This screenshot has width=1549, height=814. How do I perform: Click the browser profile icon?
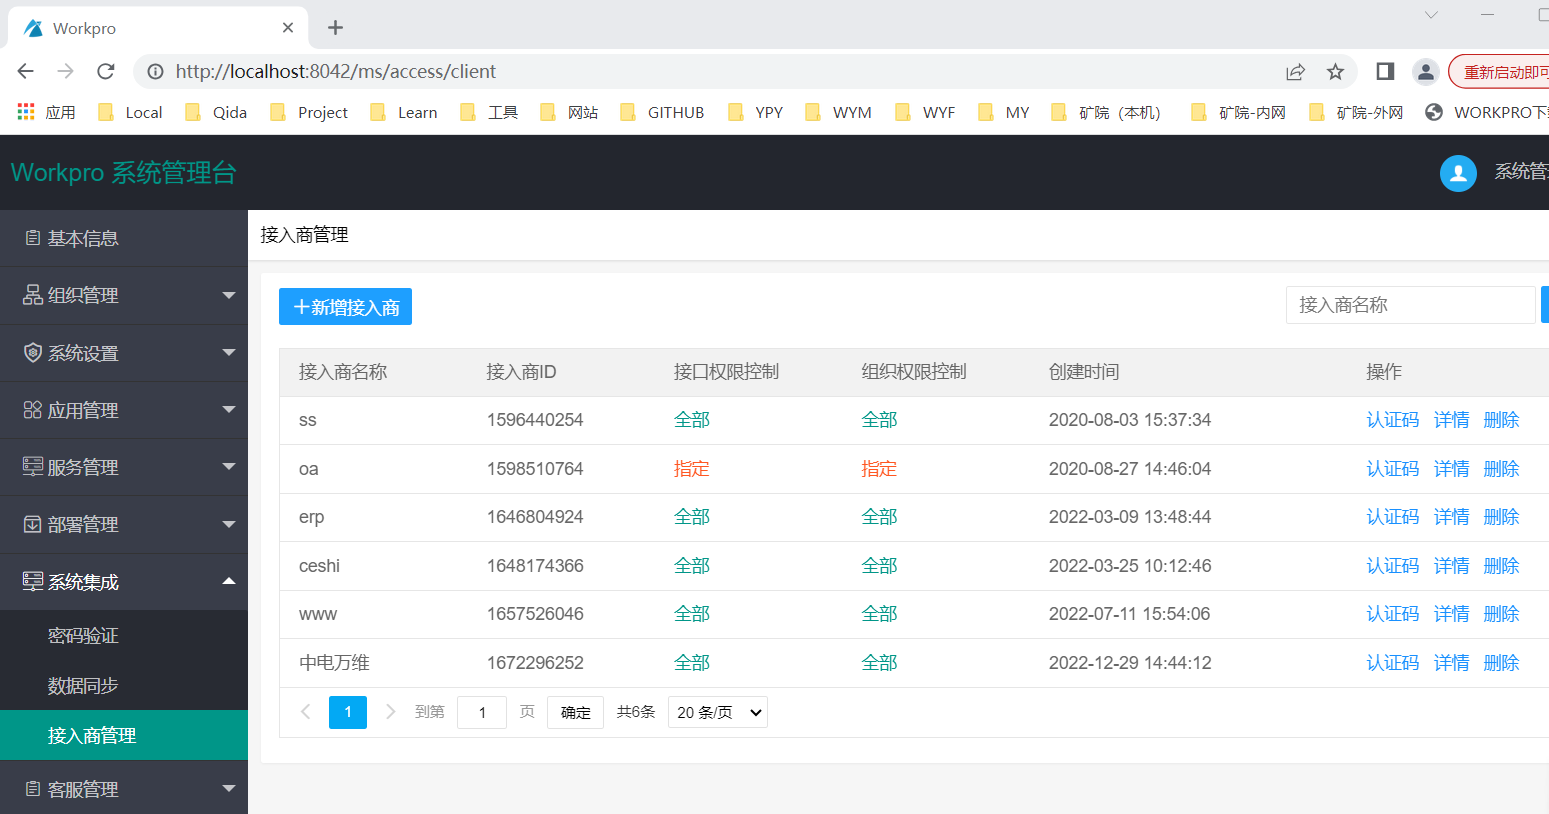click(1425, 71)
